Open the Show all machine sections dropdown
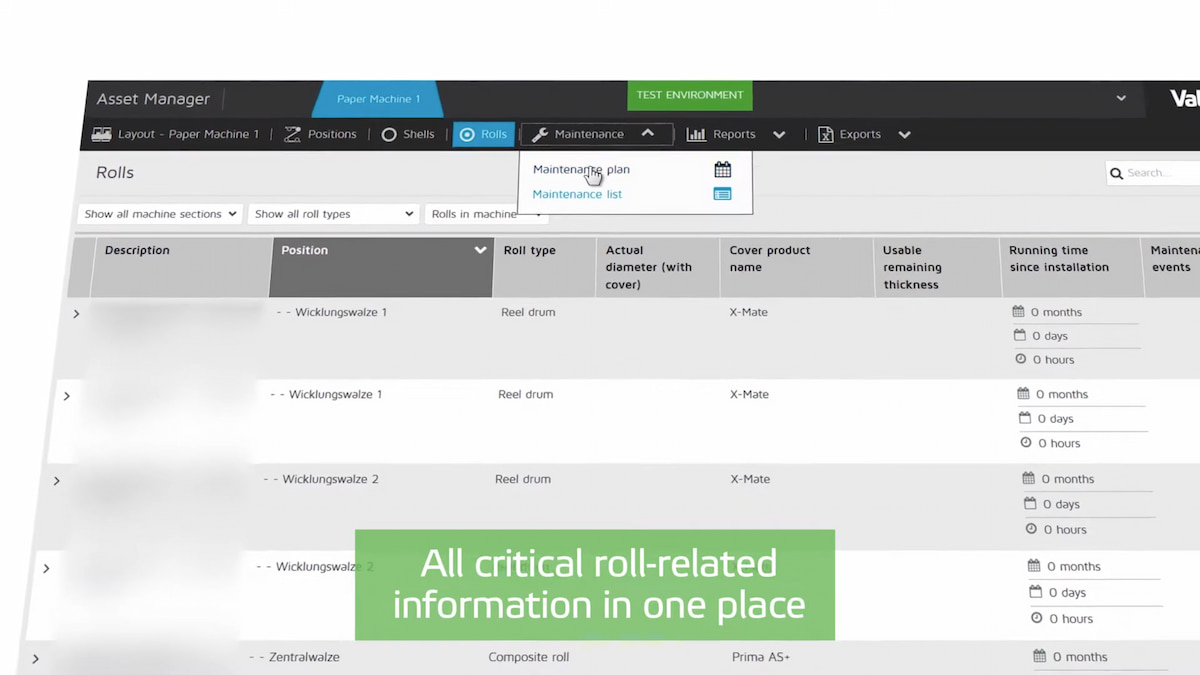Viewport: 1200px width, 675px height. pos(160,214)
